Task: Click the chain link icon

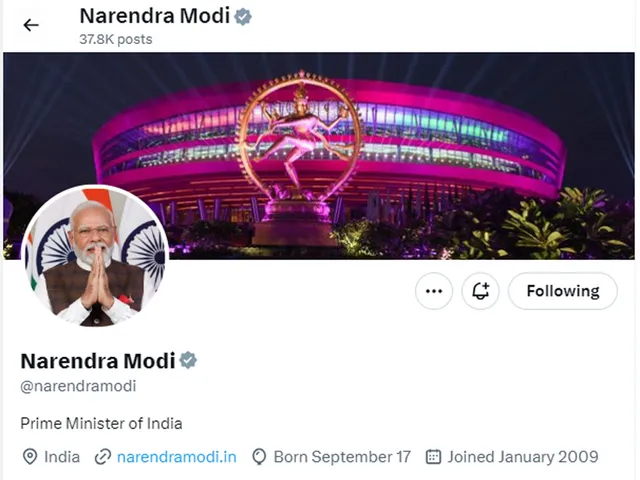Action: point(102,457)
